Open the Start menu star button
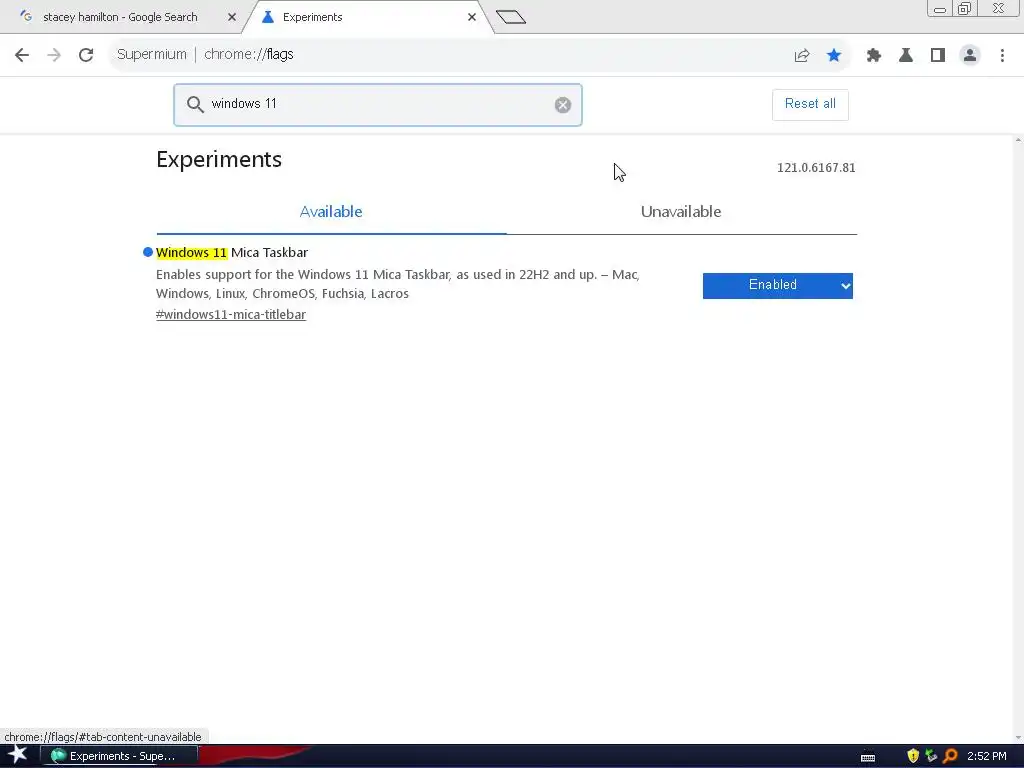This screenshot has height=768, width=1024. tap(18, 755)
